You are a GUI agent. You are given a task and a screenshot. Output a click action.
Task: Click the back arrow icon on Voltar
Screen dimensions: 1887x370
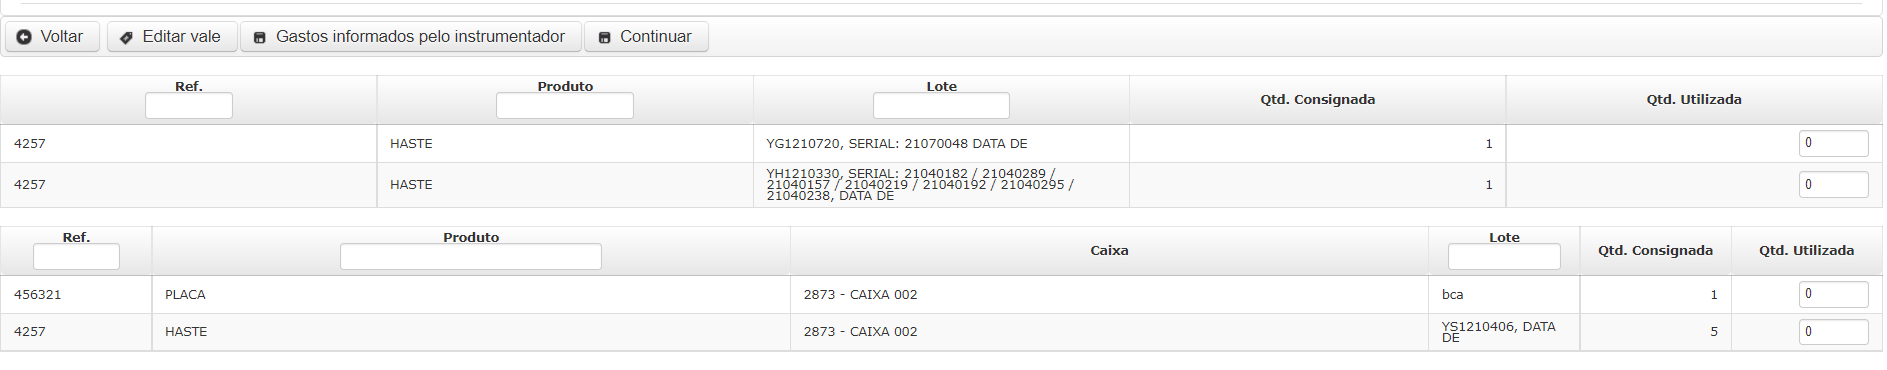point(24,37)
